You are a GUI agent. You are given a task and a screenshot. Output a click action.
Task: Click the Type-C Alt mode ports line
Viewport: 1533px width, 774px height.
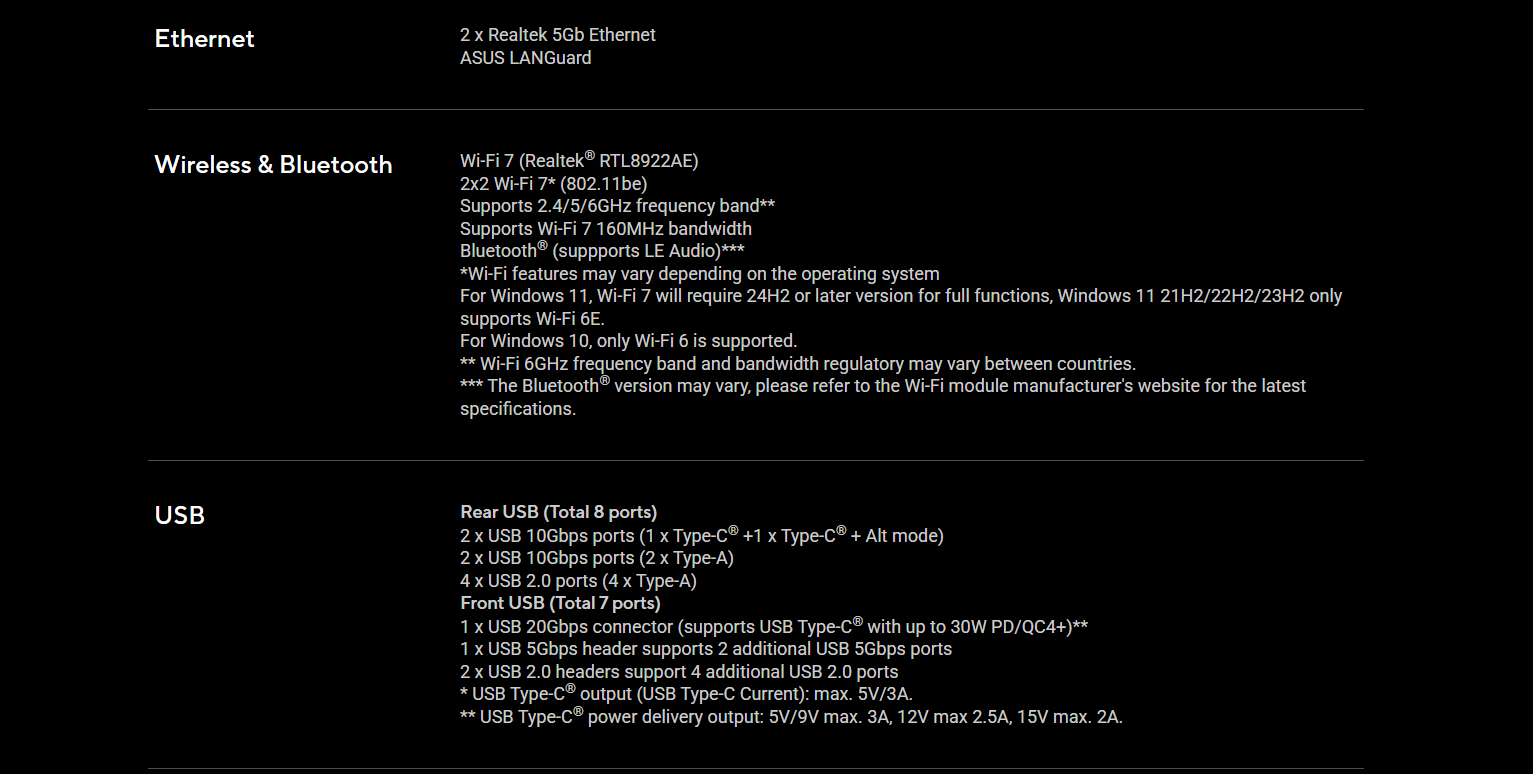pos(701,536)
